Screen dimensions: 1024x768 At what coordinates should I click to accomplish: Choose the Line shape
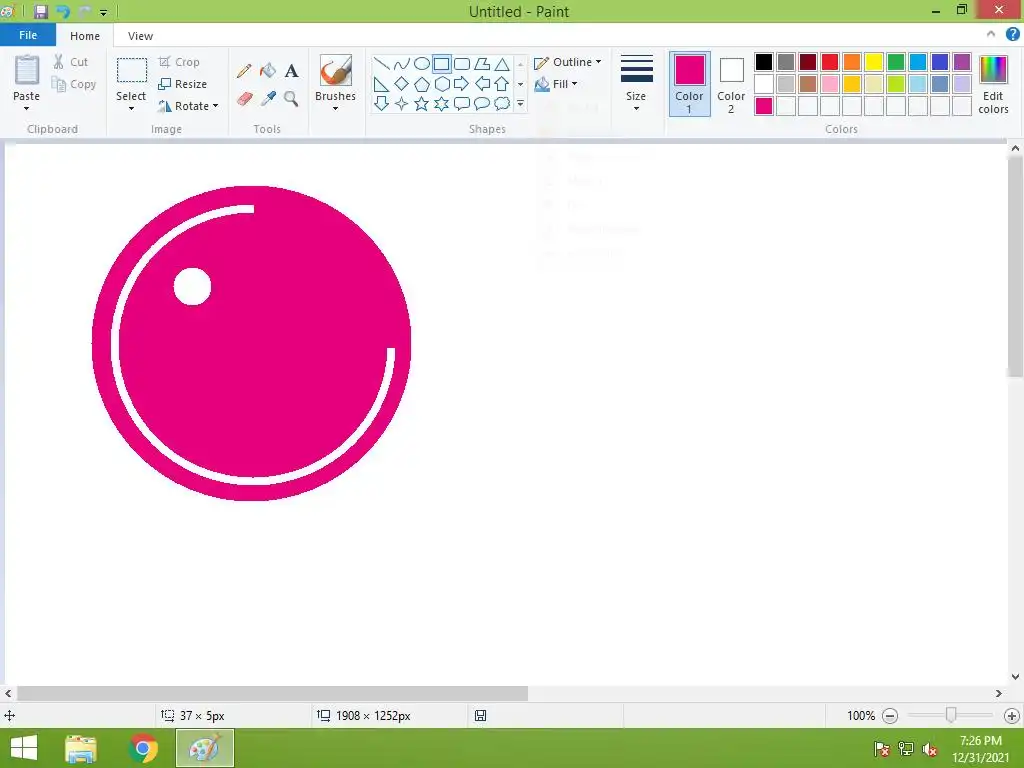tap(381, 64)
